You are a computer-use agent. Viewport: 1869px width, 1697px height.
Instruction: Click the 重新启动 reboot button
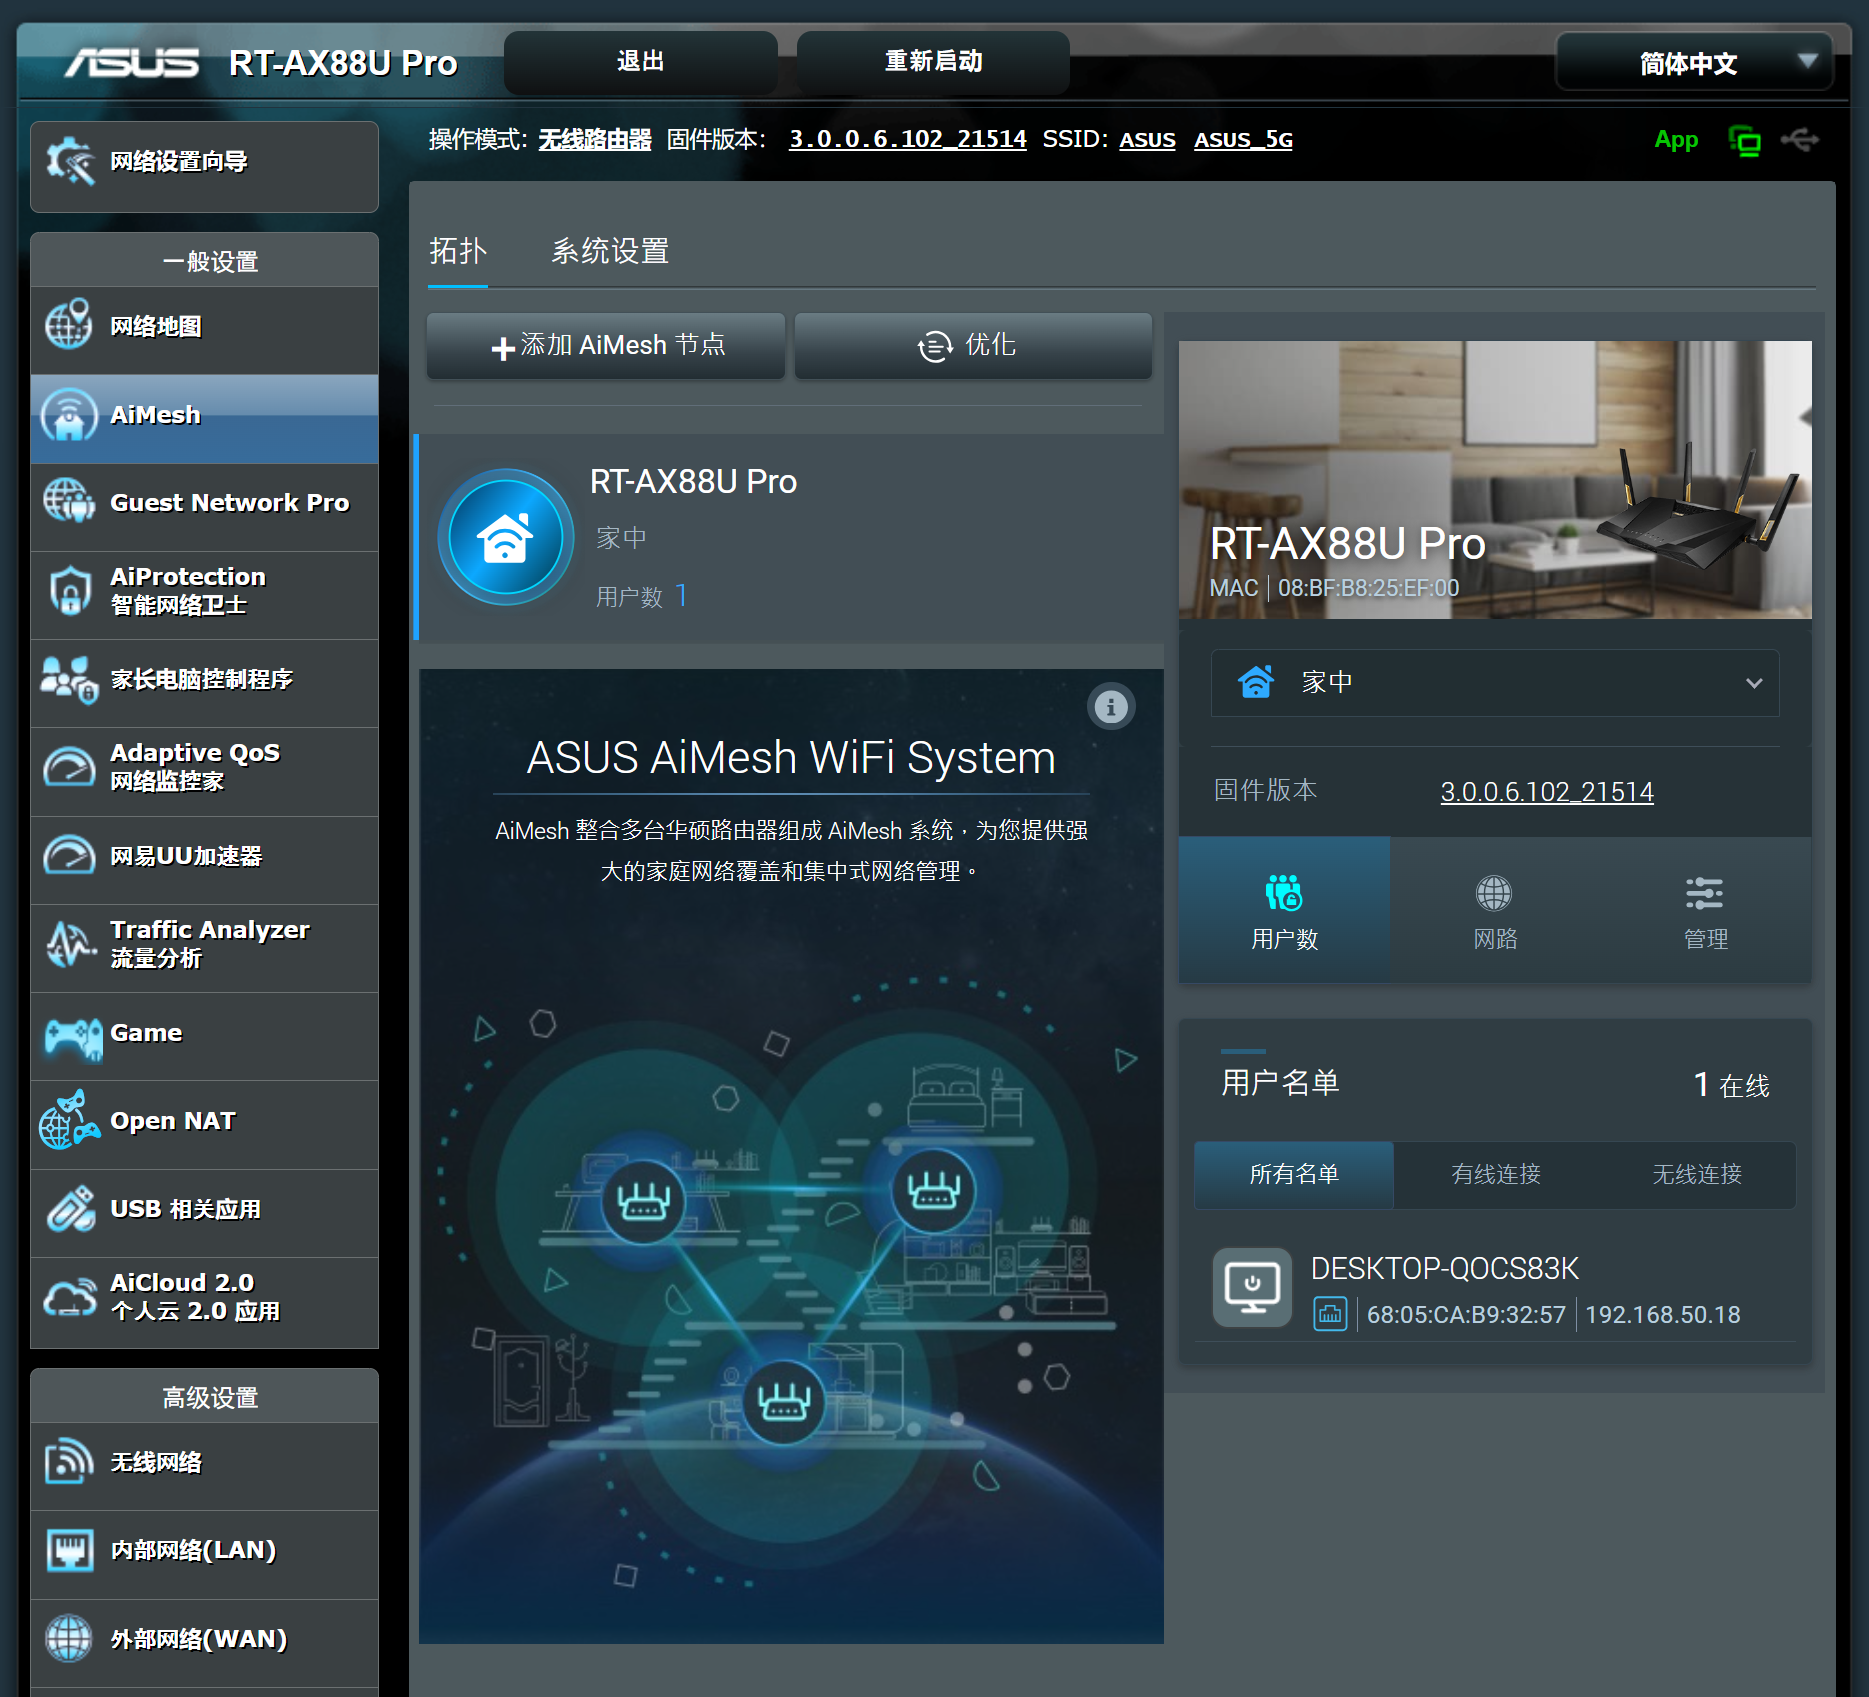[933, 62]
